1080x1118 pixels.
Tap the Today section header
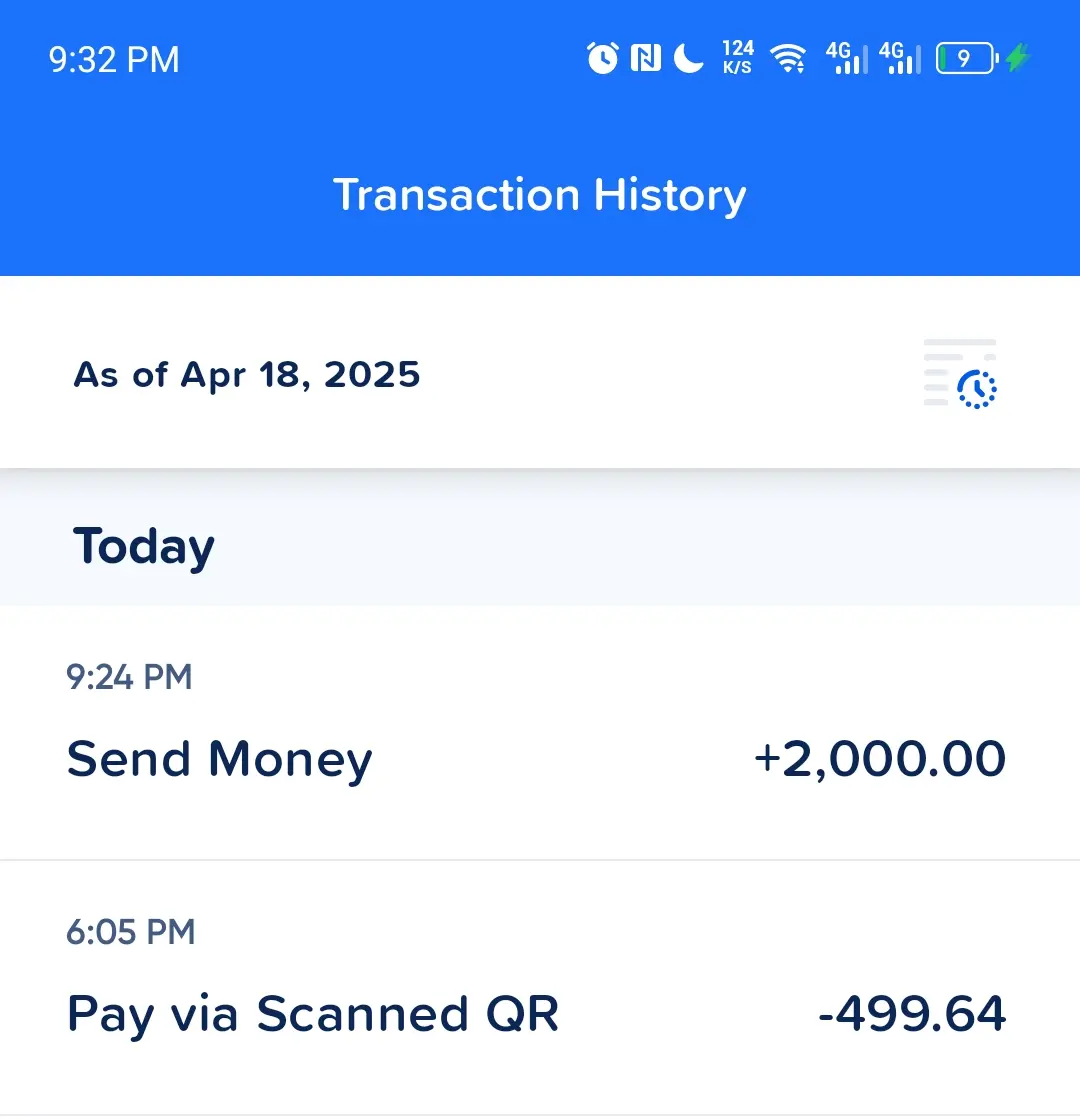point(143,547)
